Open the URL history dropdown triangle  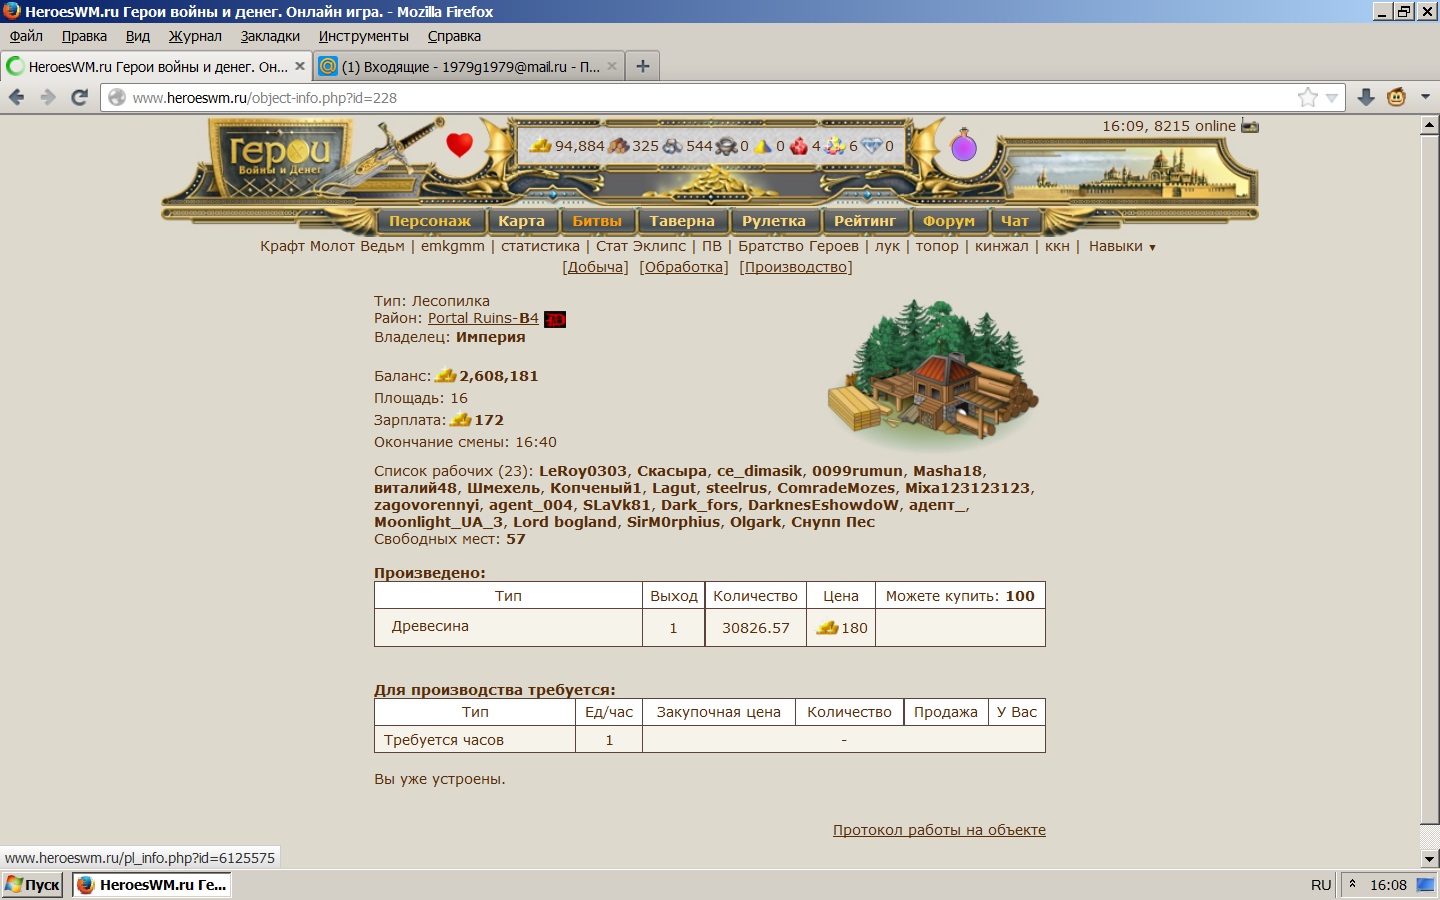pyautogui.click(x=1331, y=98)
